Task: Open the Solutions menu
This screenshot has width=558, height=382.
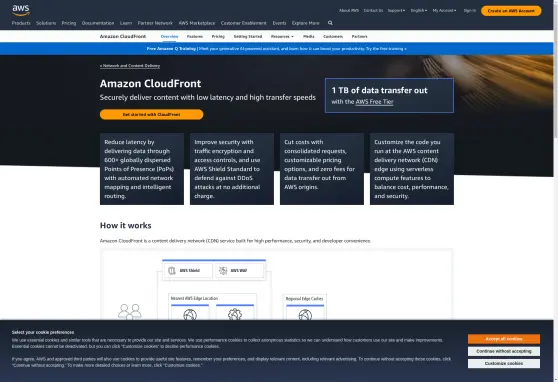Action: coord(46,23)
